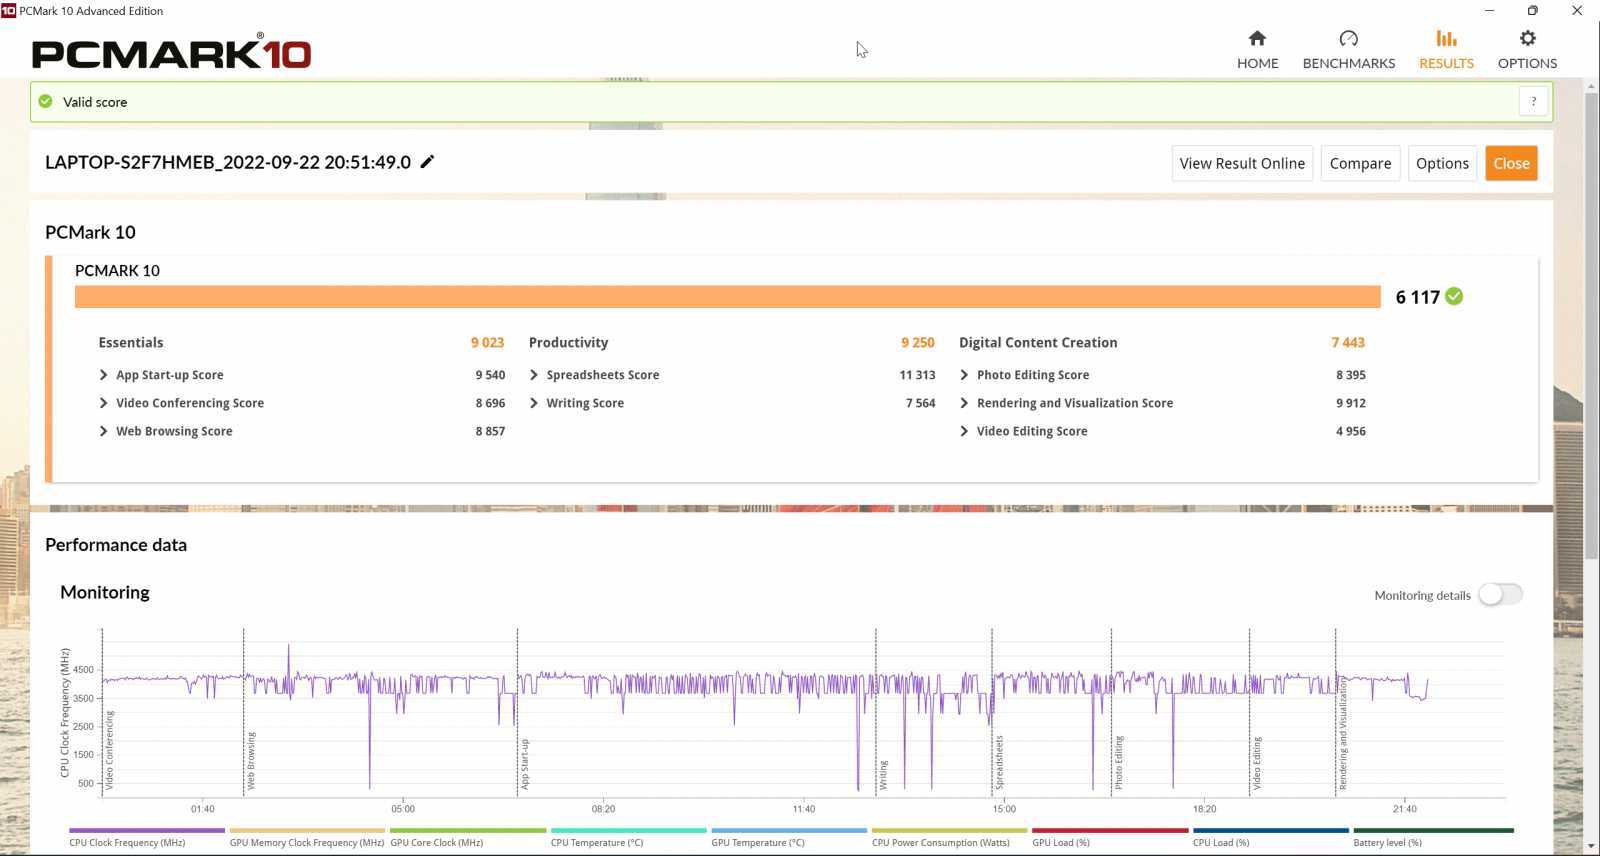Select GPU Temperature legend swatch
Viewport: 1600px width, 856px height.
pos(789,830)
